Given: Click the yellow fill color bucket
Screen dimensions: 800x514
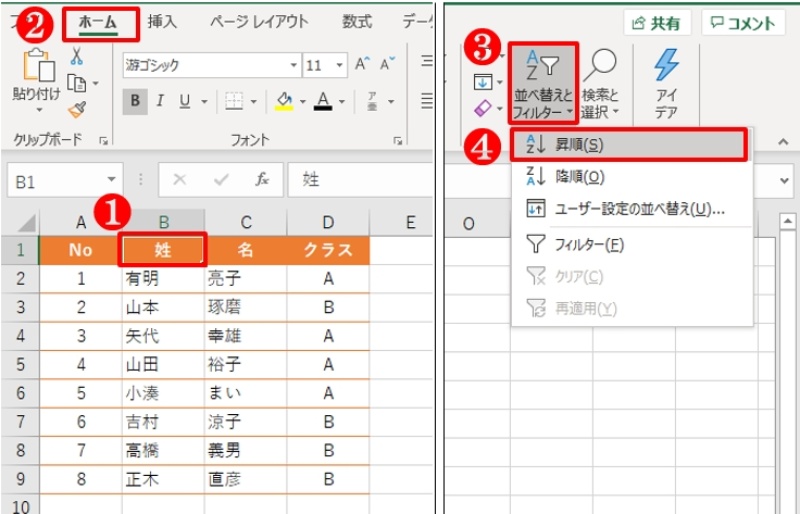Looking at the screenshot, I should tap(283, 101).
